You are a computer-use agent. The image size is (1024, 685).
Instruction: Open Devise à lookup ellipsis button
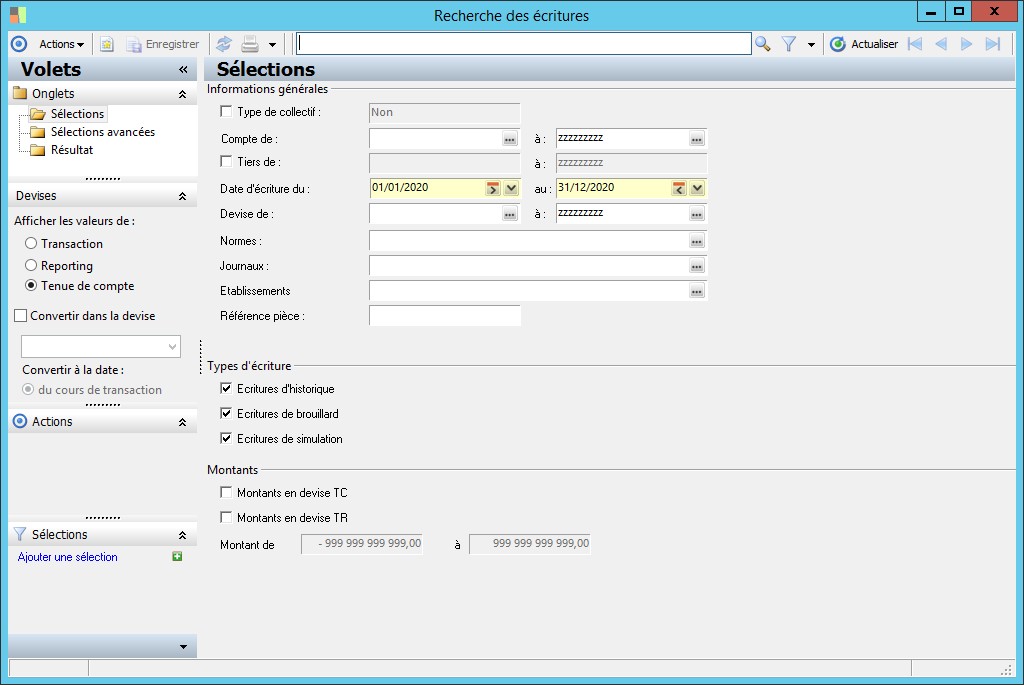tap(697, 214)
